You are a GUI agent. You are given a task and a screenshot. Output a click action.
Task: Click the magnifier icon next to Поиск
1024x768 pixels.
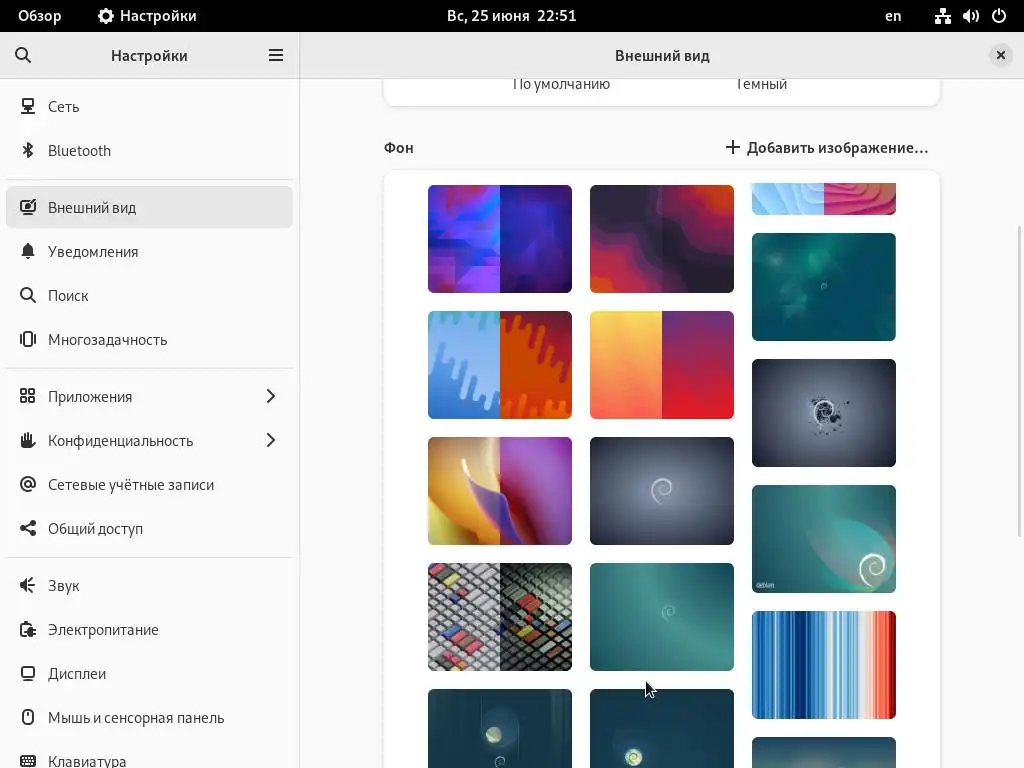[27, 295]
